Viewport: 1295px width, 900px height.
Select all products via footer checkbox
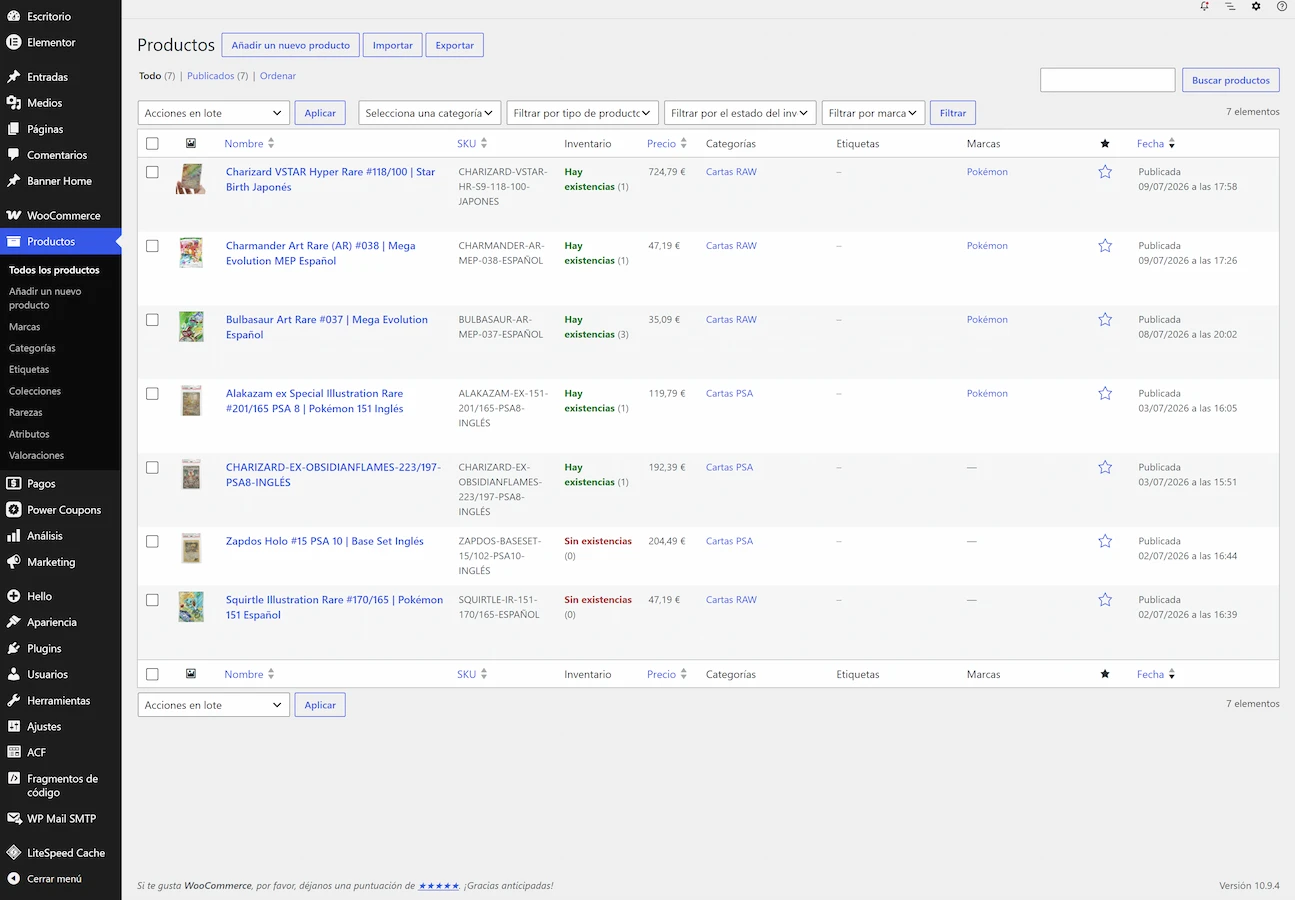coord(152,675)
